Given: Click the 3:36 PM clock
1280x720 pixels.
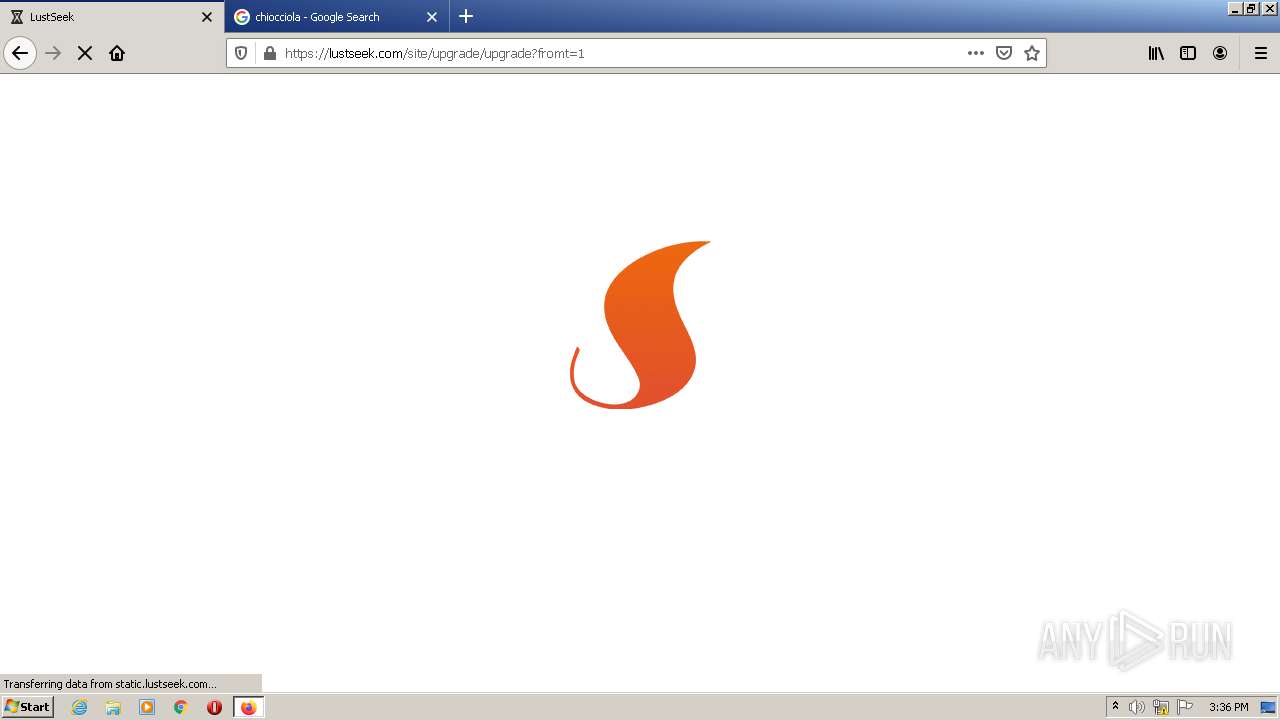Looking at the screenshot, I should pyautogui.click(x=1228, y=707).
